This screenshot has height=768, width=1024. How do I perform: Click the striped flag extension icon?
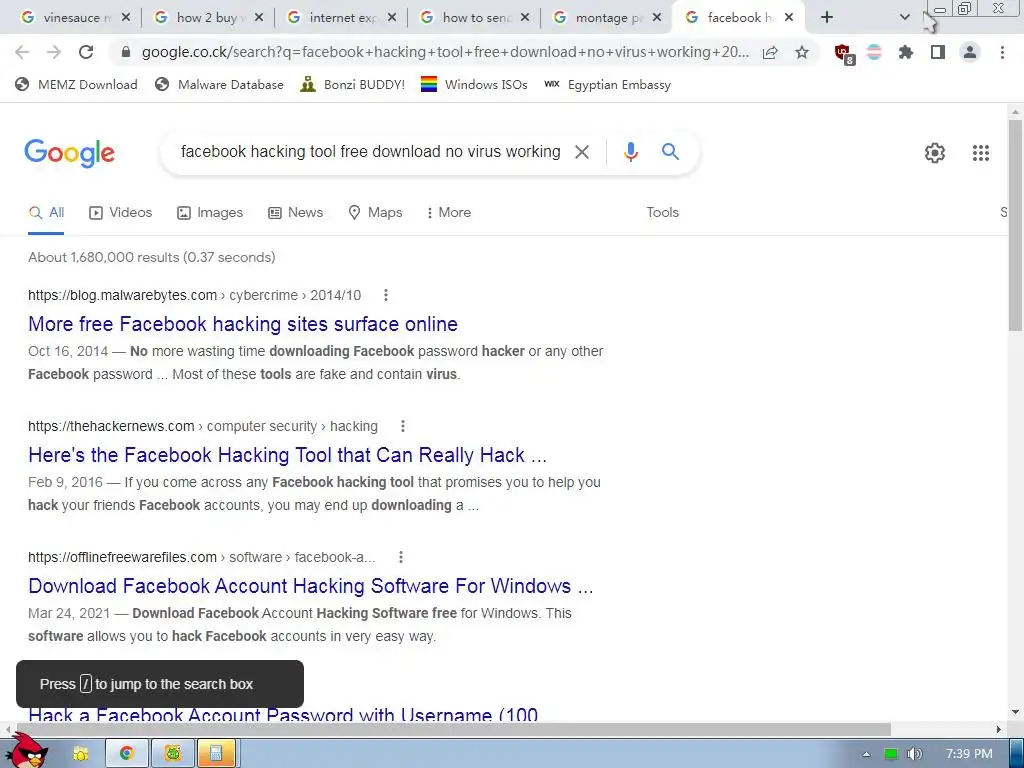pos(874,52)
